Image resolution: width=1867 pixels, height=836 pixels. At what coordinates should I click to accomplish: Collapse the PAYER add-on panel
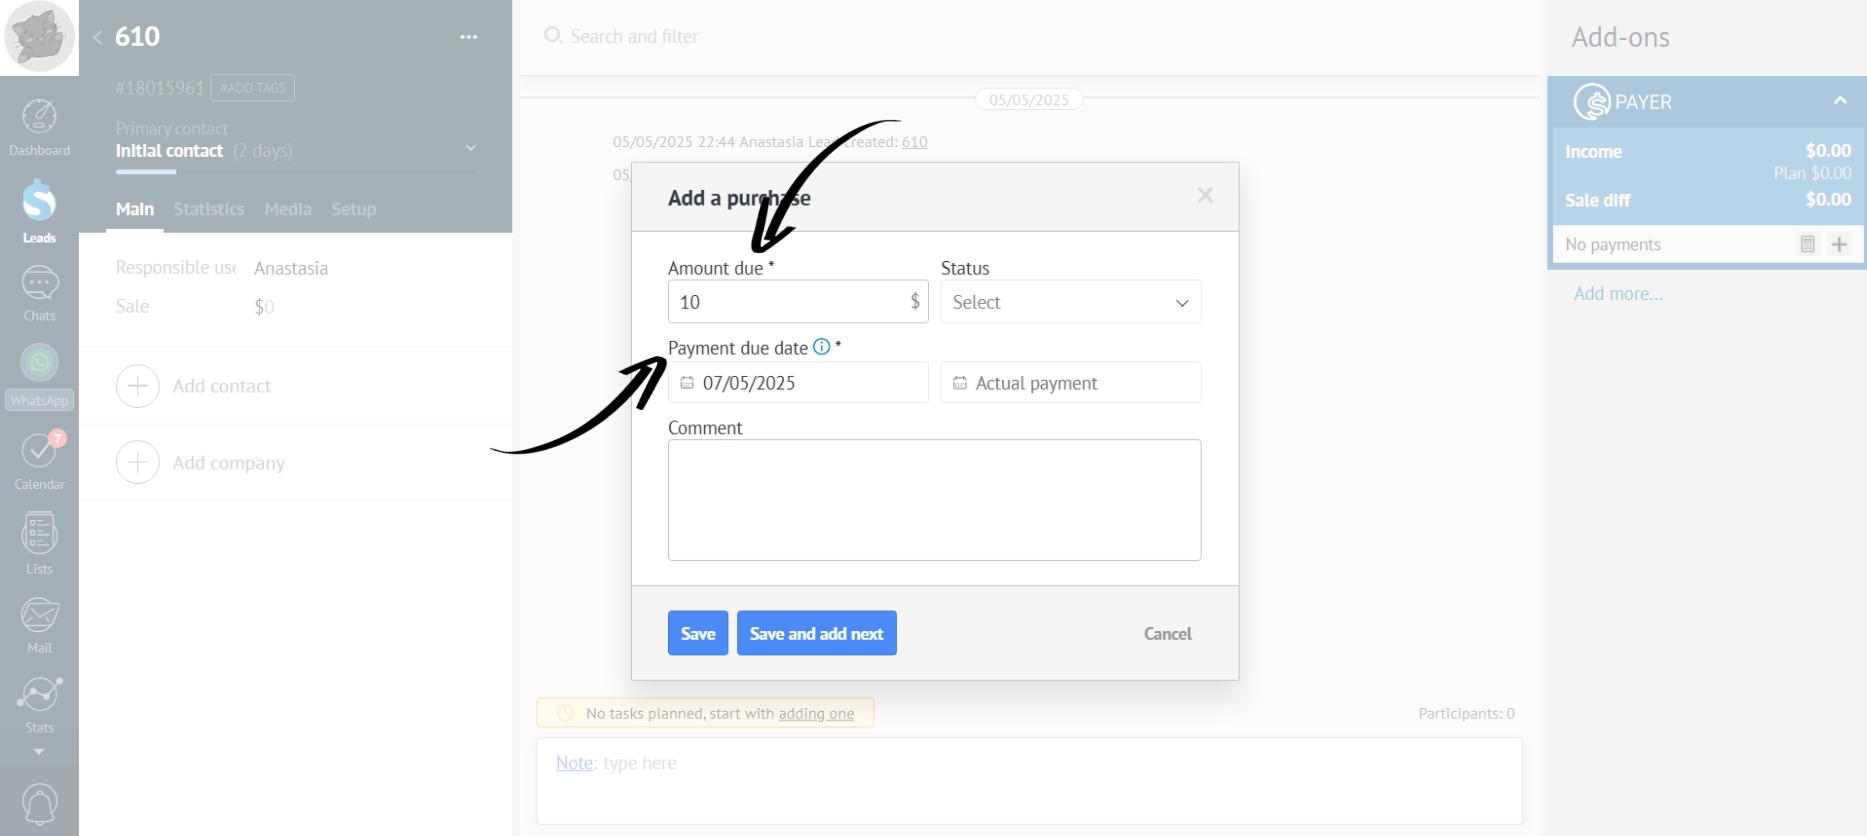coord(1839,101)
